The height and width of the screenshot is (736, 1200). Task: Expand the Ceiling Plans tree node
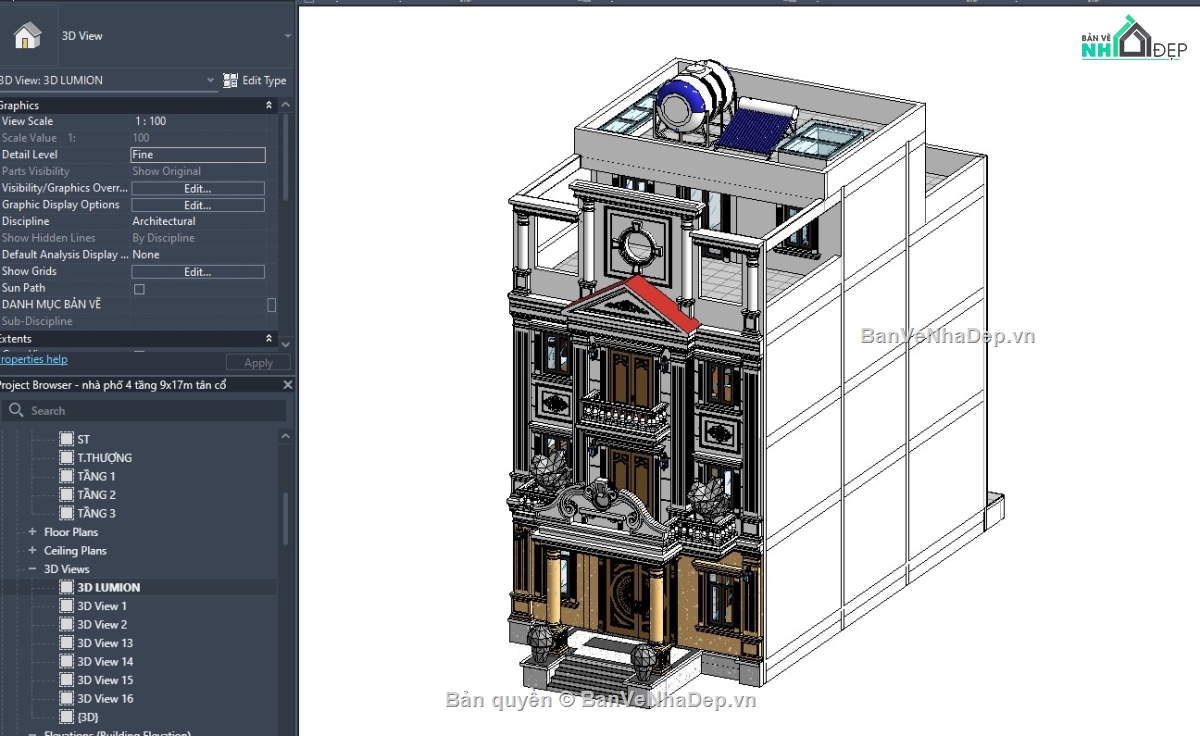pyautogui.click(x=33, y=551)
